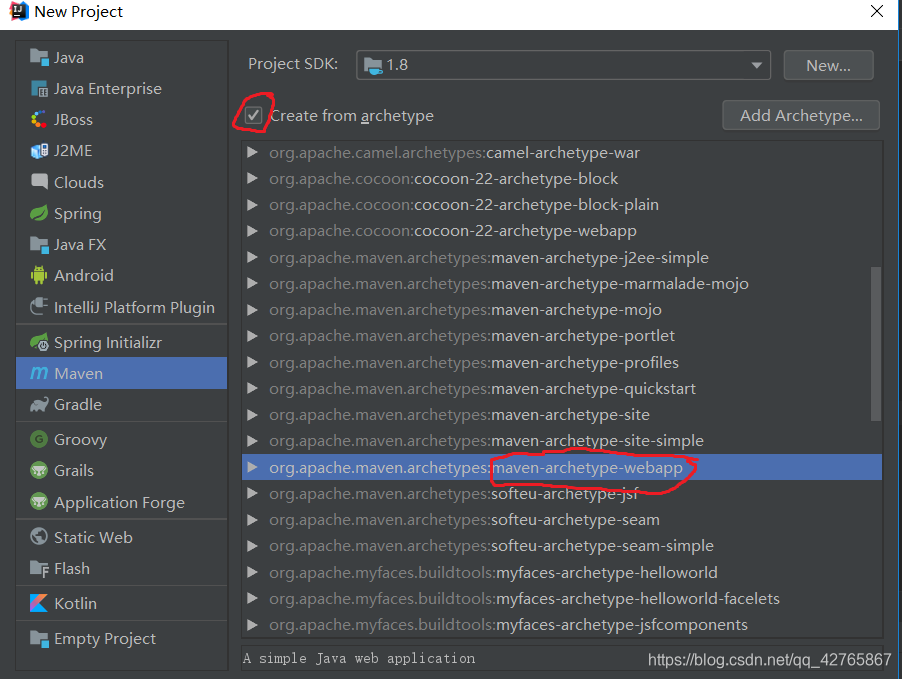Image resolution: width=902 pixels, height=679 pixels.
Task: Open the Project SDK dropdown arrow
Action: click(756, 65)
